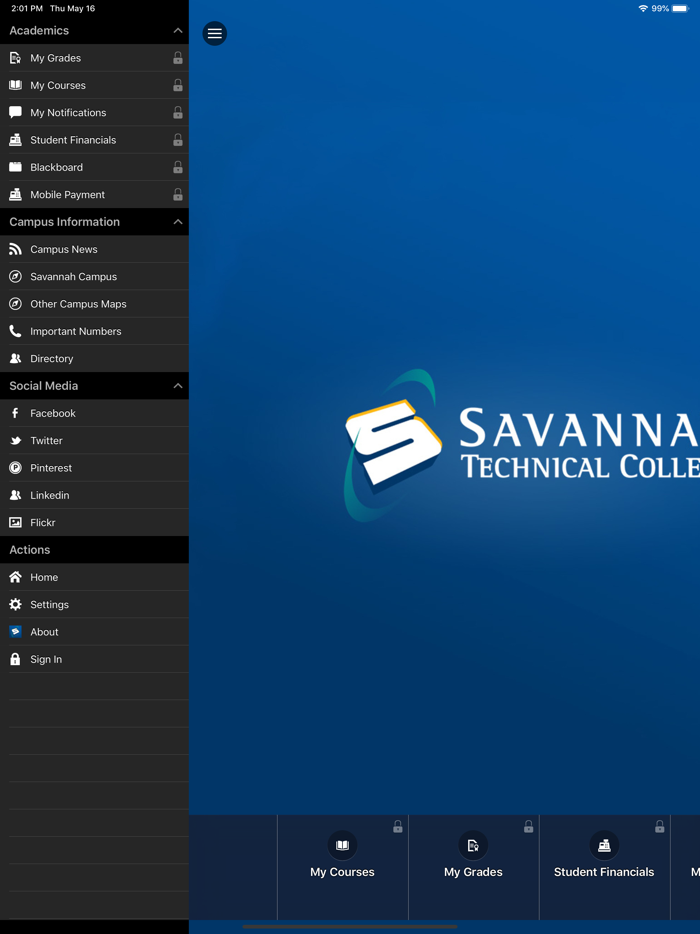Tap the Student Financials bottom tile icon
This screenshot has height=934, width=700.
pos(604,845)
